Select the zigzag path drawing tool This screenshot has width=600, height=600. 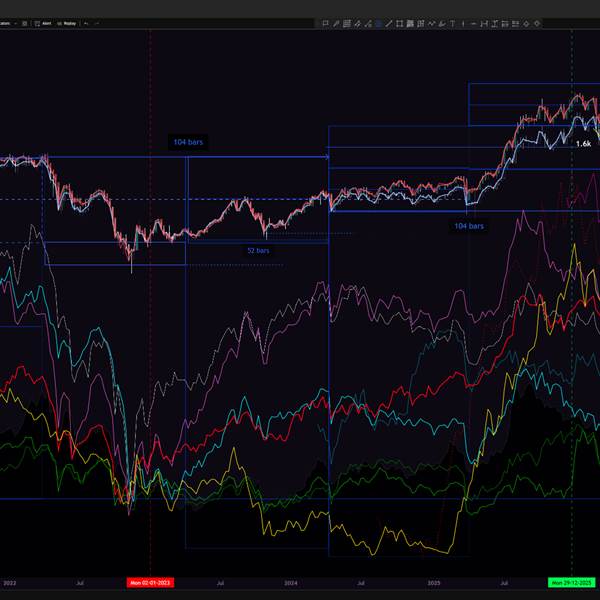click(x=432, y=24)
